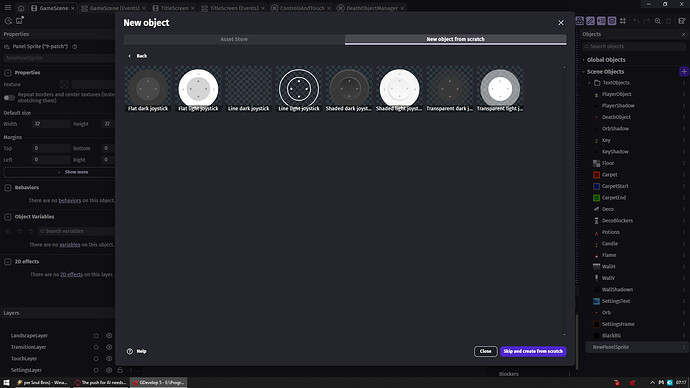Go to the Home tab icon
The height and width of the screenshot is (388, 690).
[21, 8]
